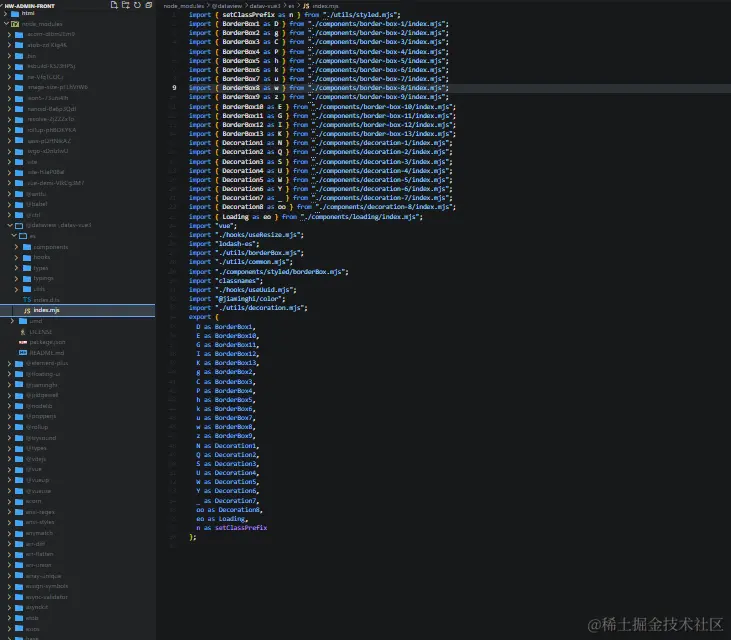Select the array-unique folder row

pyautogui.click(x=77, y=576)
